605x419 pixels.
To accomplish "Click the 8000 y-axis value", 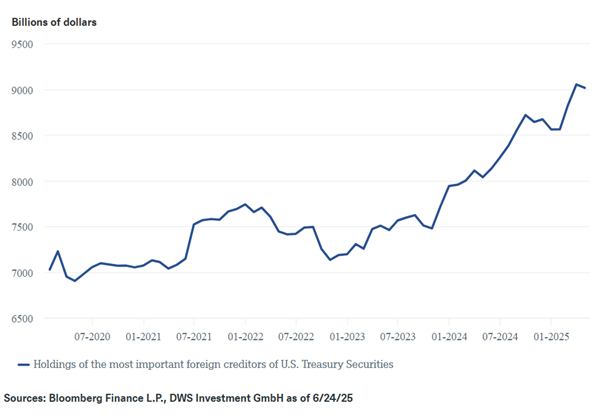I will (x=22, y=182).
